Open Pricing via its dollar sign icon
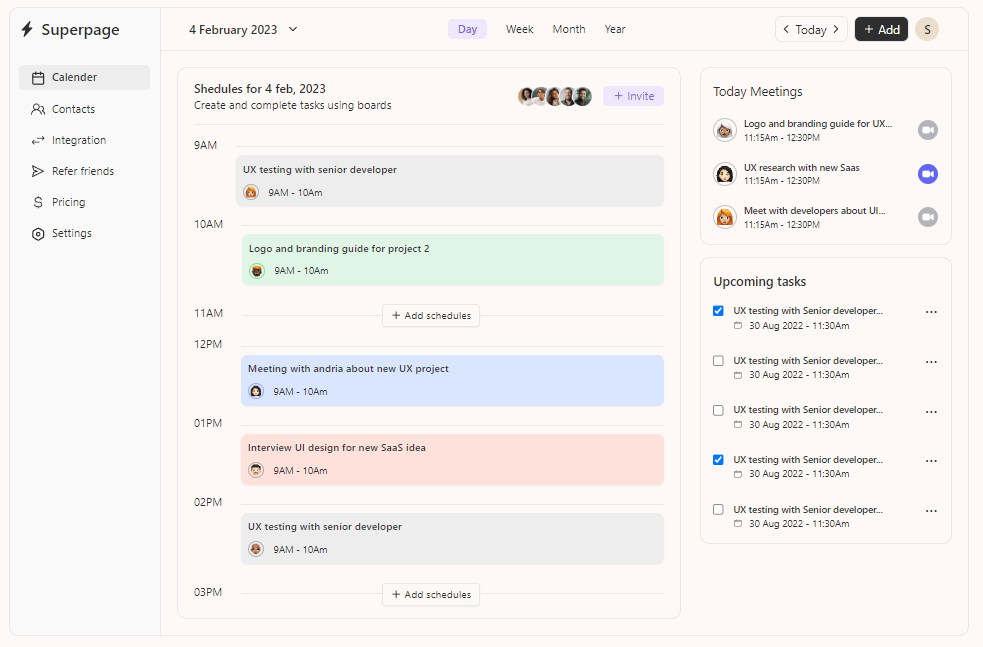The width and height of the screenshot is (983, 647). pyautogui.click(x=38, y=202)
